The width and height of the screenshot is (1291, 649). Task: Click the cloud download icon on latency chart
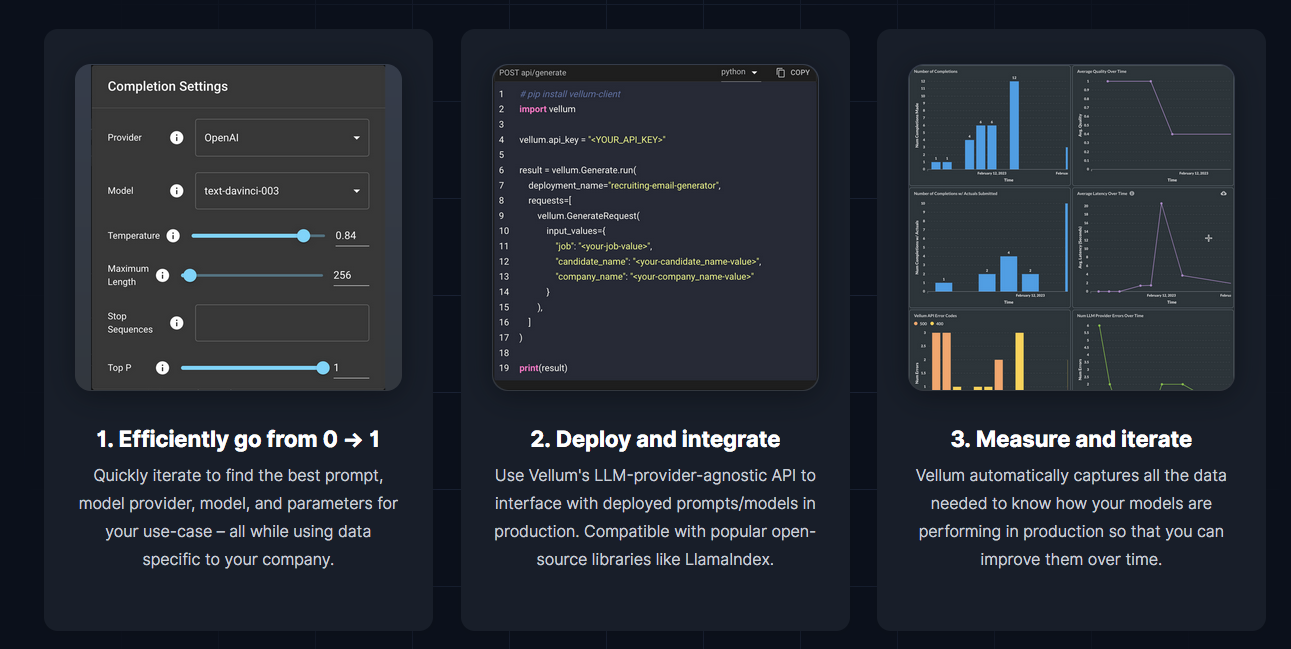coord(1224,193)
